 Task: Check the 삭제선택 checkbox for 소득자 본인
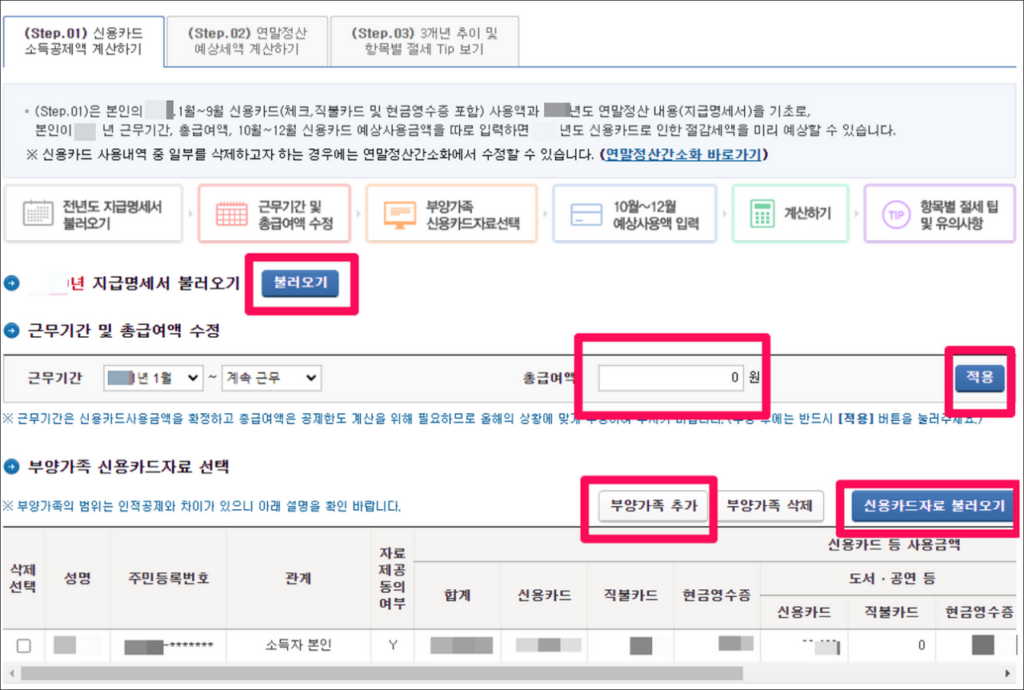[24, 646]
